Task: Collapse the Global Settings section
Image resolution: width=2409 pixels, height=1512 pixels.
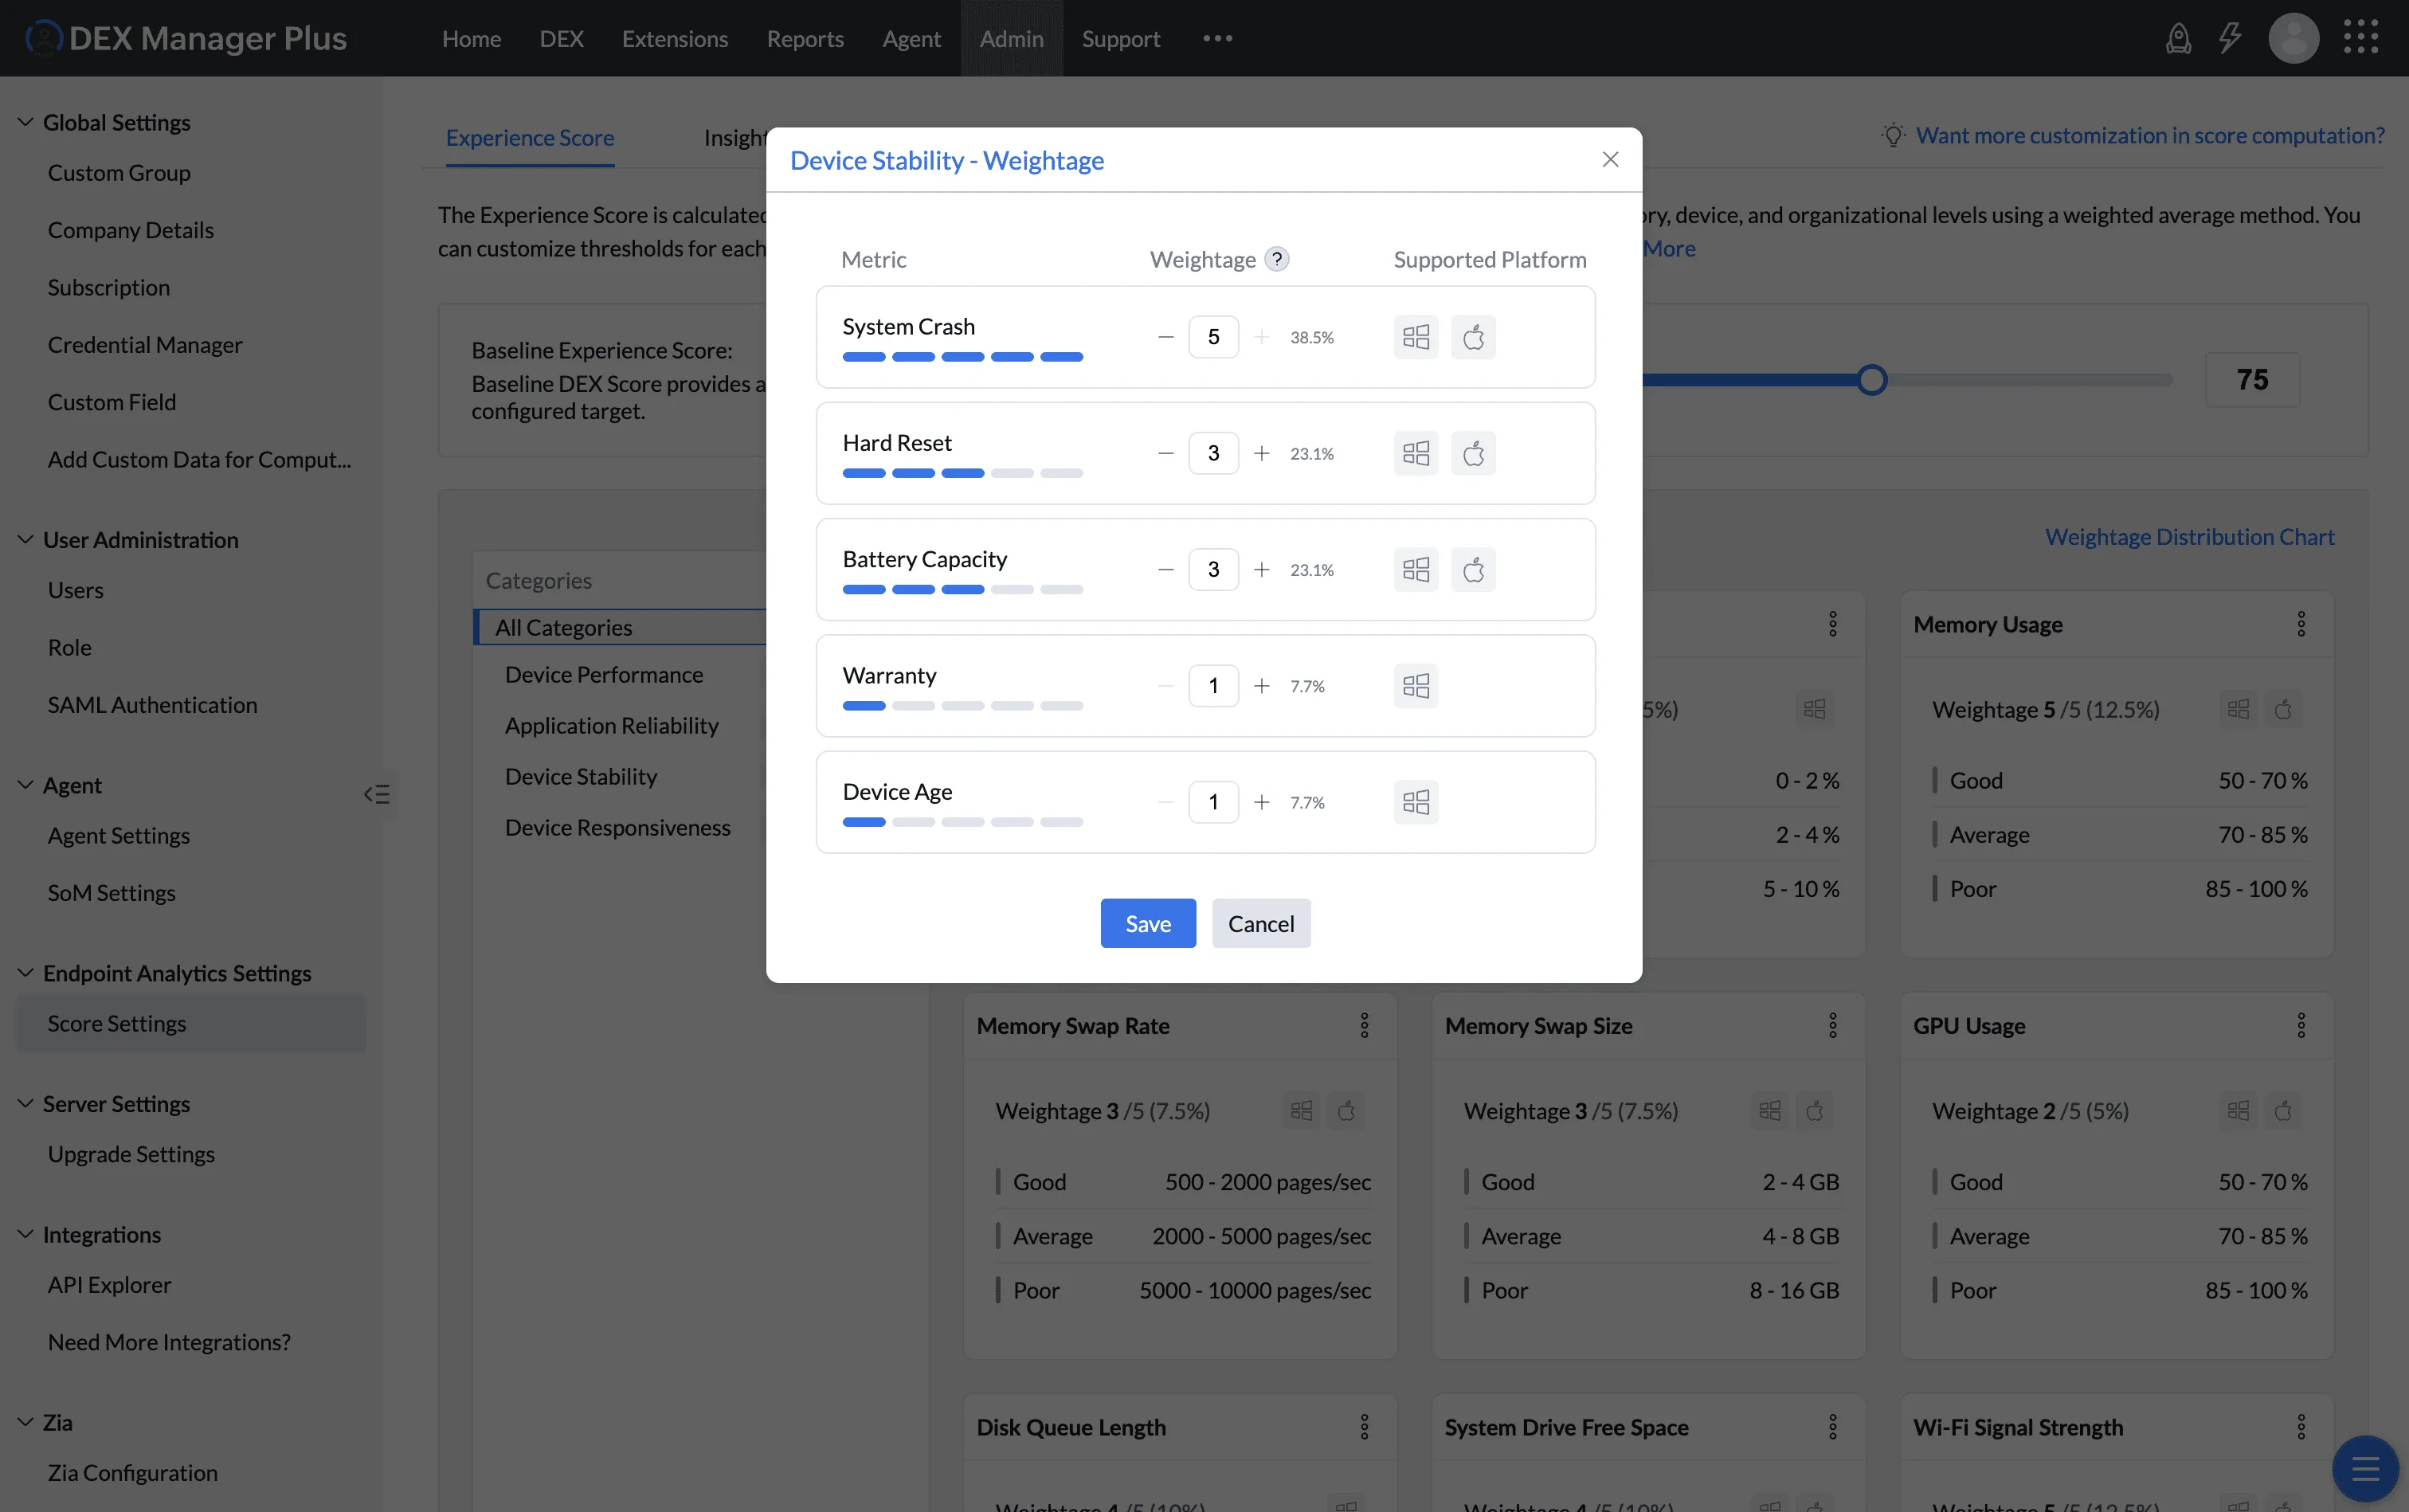Action: [25, 122]
